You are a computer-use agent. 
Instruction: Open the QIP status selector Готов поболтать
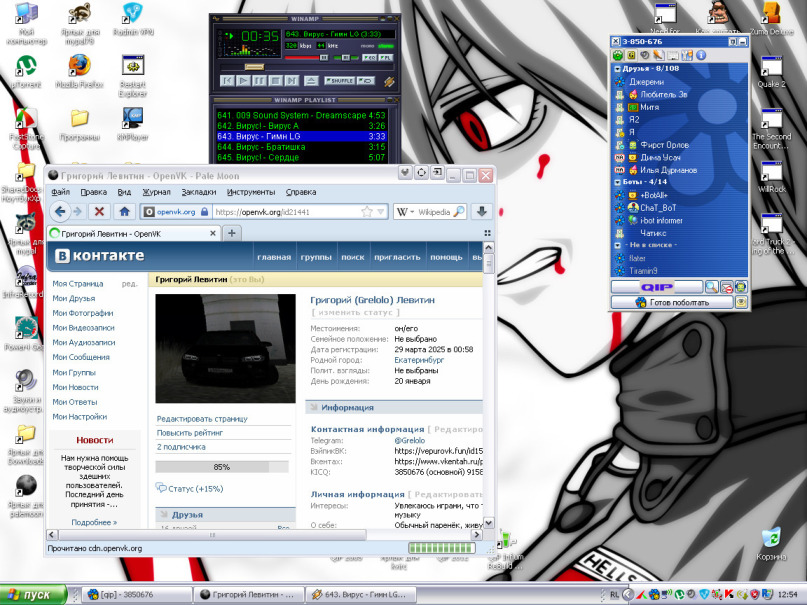(672, 302)
